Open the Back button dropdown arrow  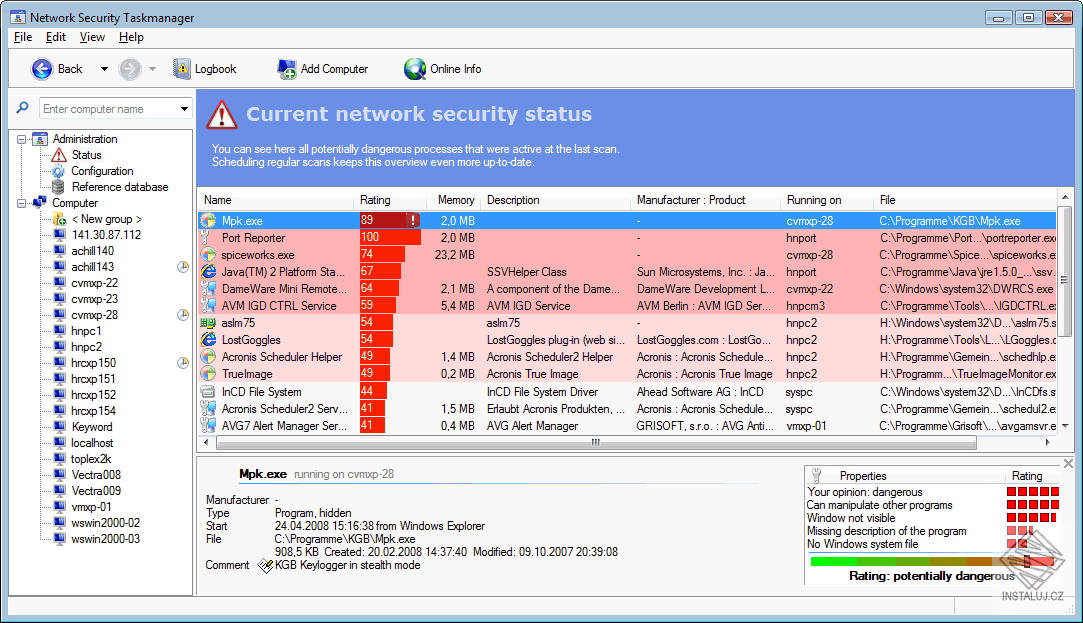pos(102,68)
